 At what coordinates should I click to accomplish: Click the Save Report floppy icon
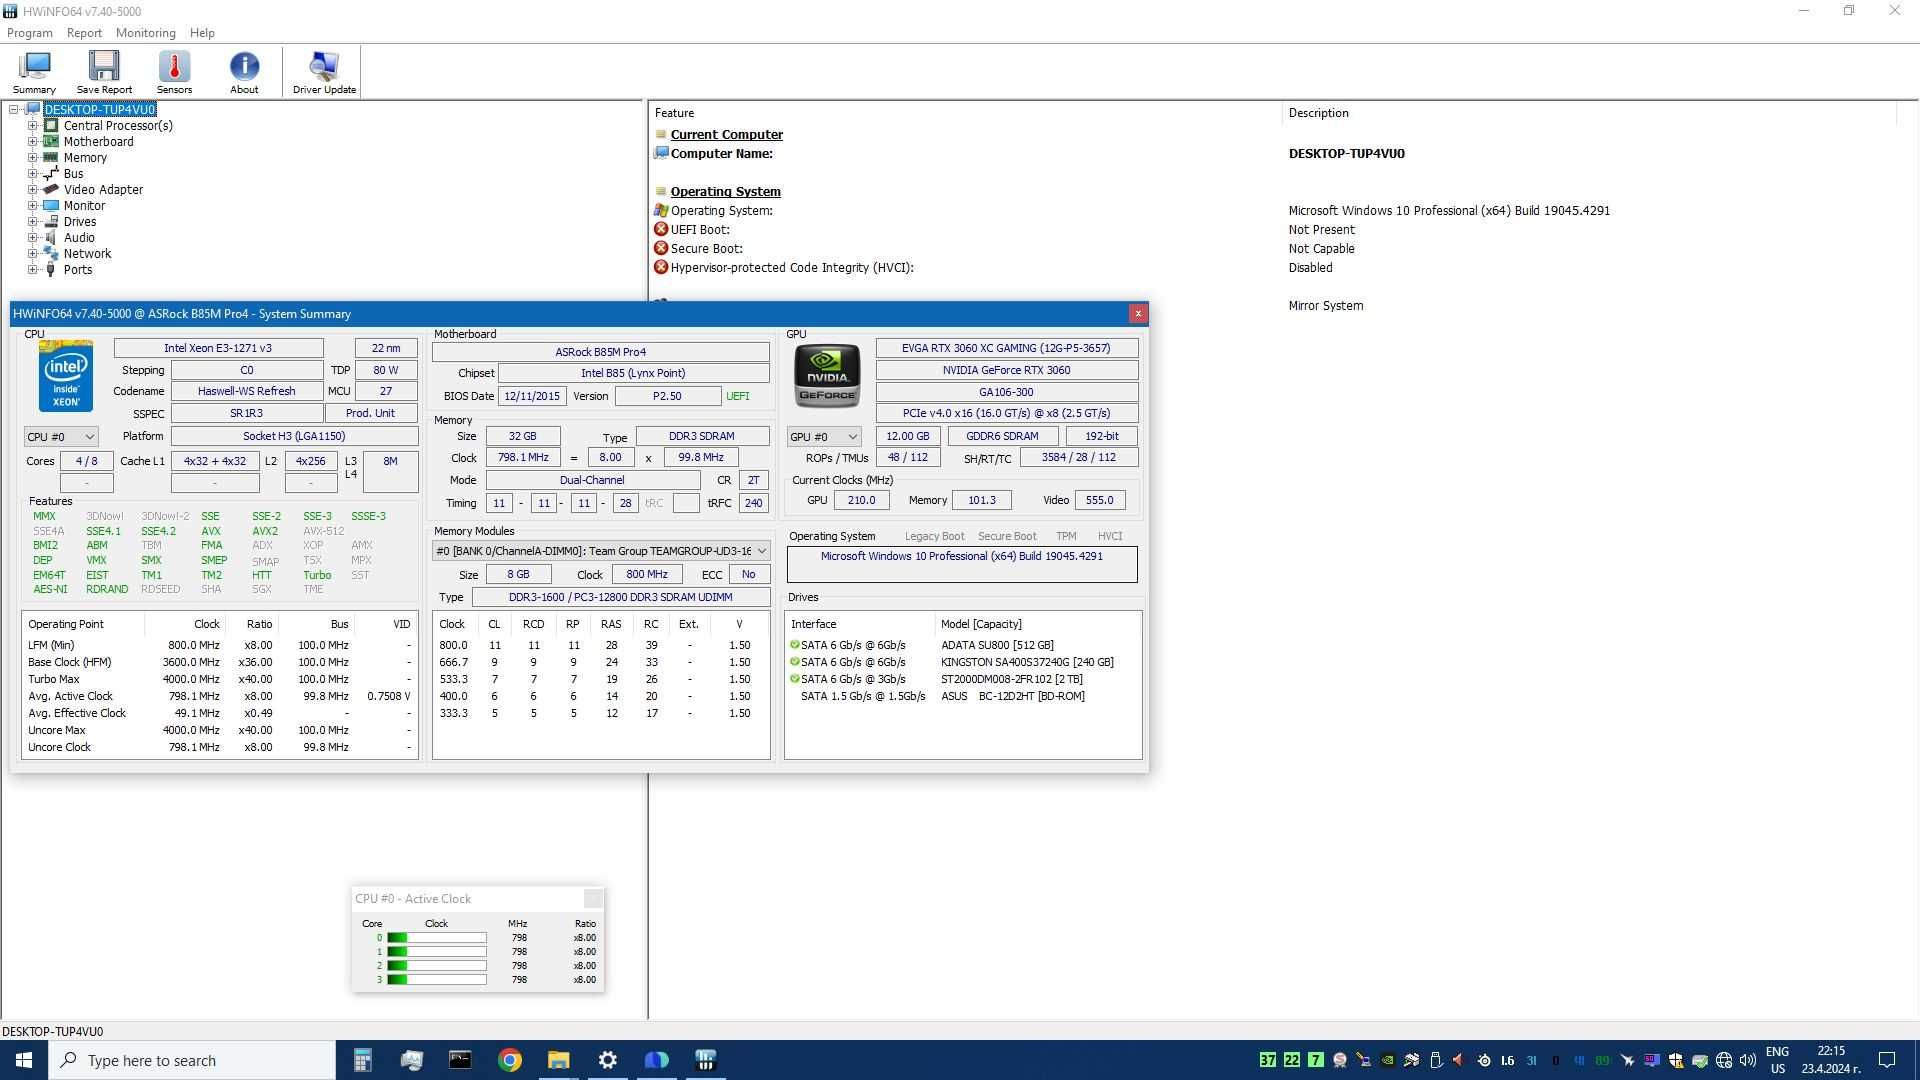[104, 72]
